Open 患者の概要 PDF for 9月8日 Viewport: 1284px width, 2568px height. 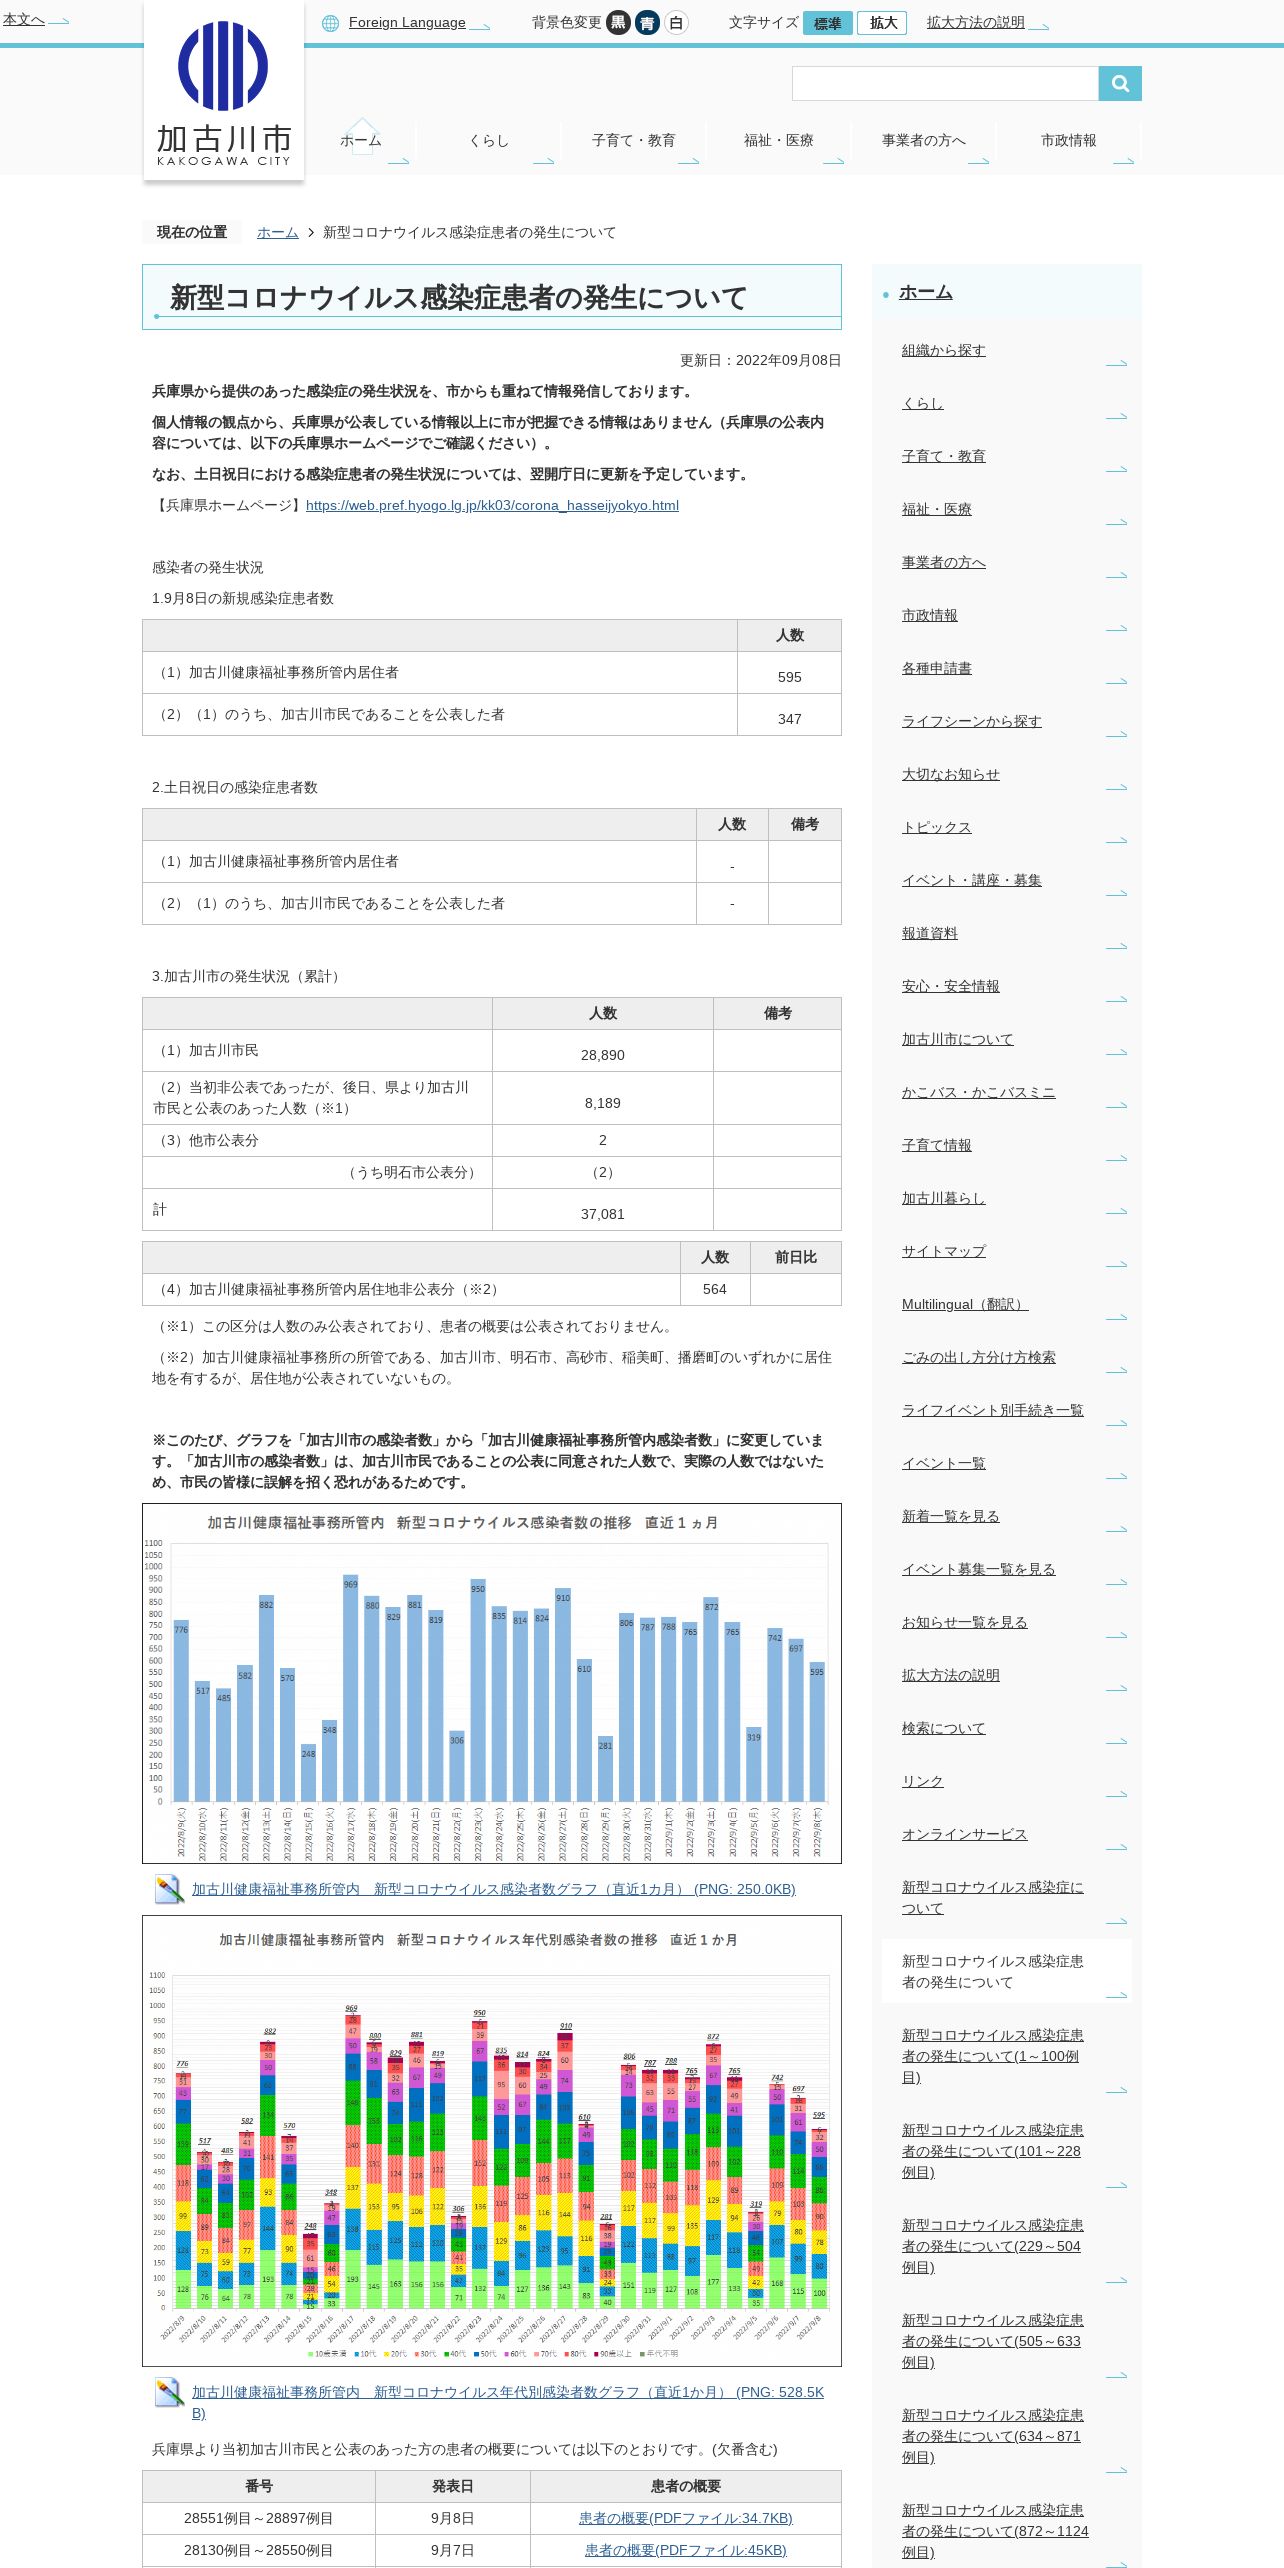(x=685, y=2518)
